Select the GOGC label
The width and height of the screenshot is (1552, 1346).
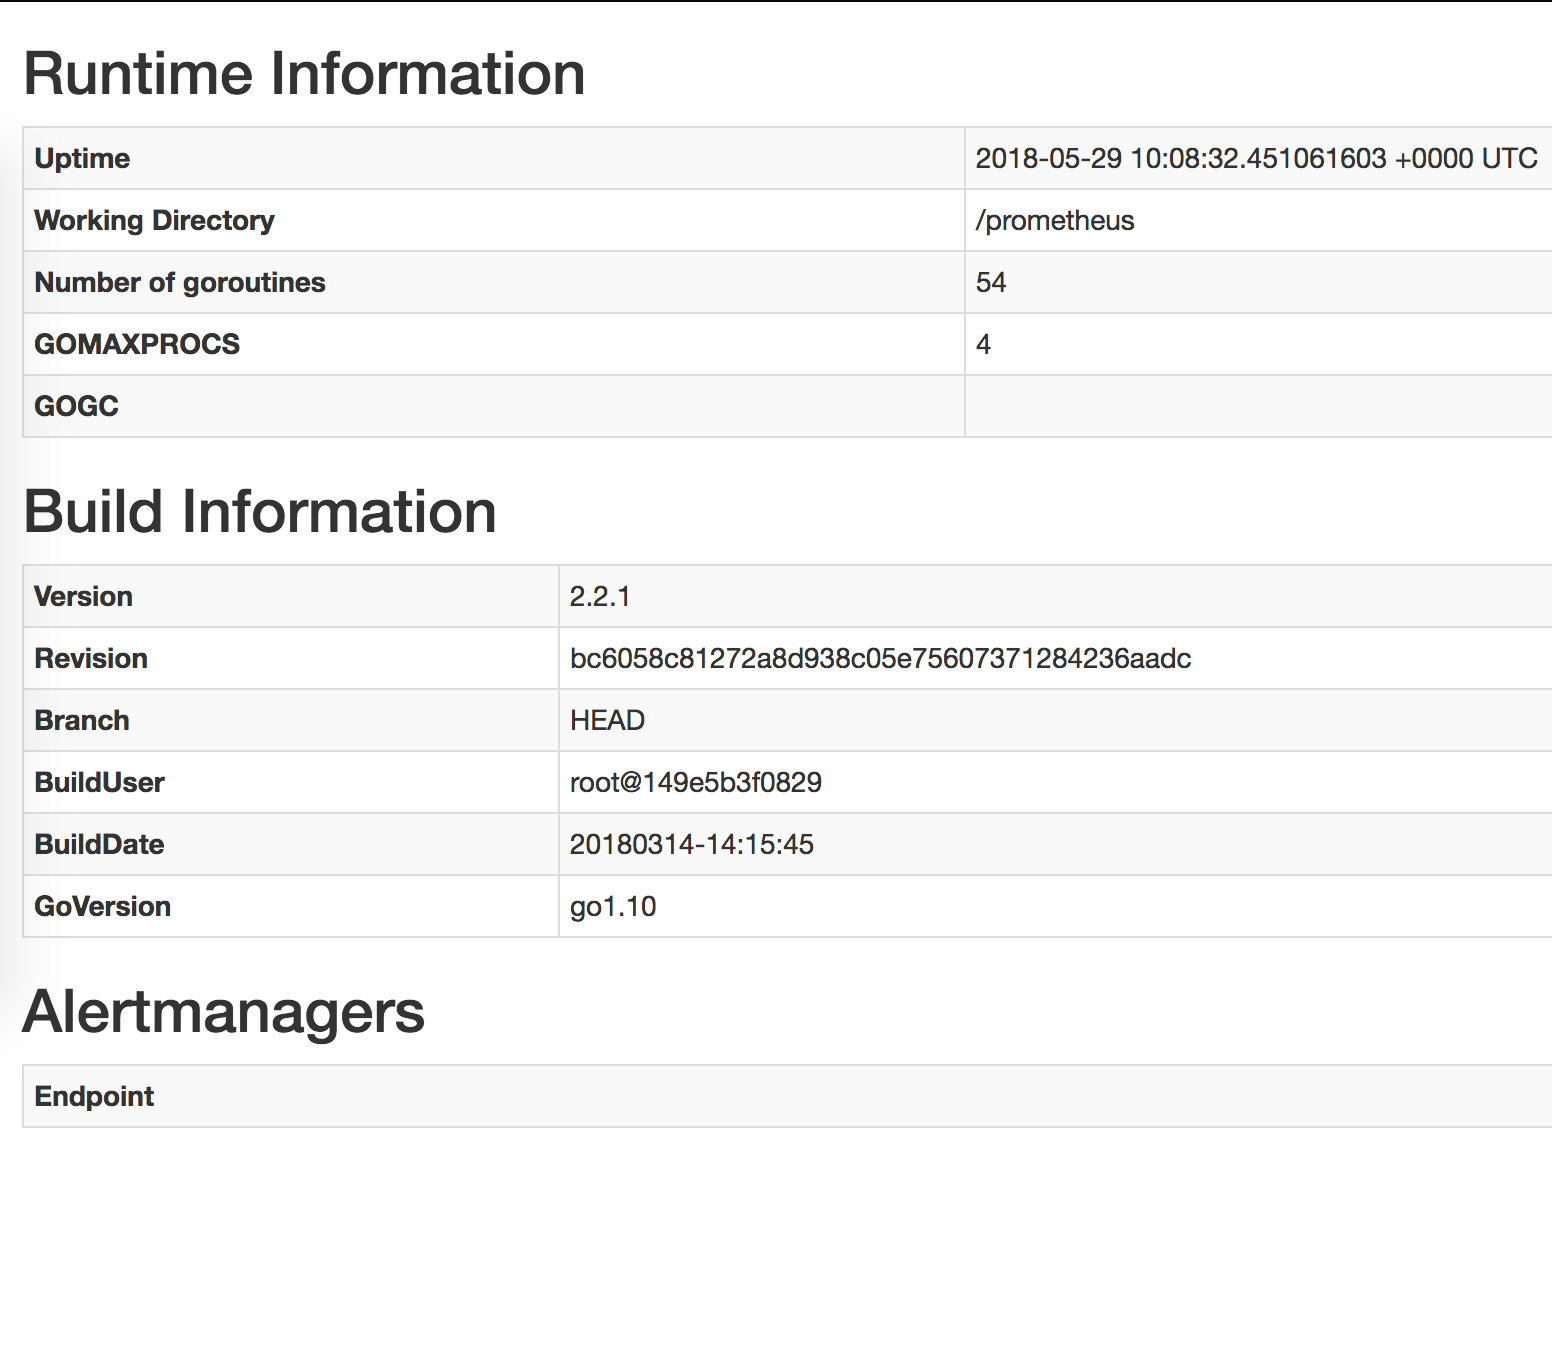(x=77, y=406)
